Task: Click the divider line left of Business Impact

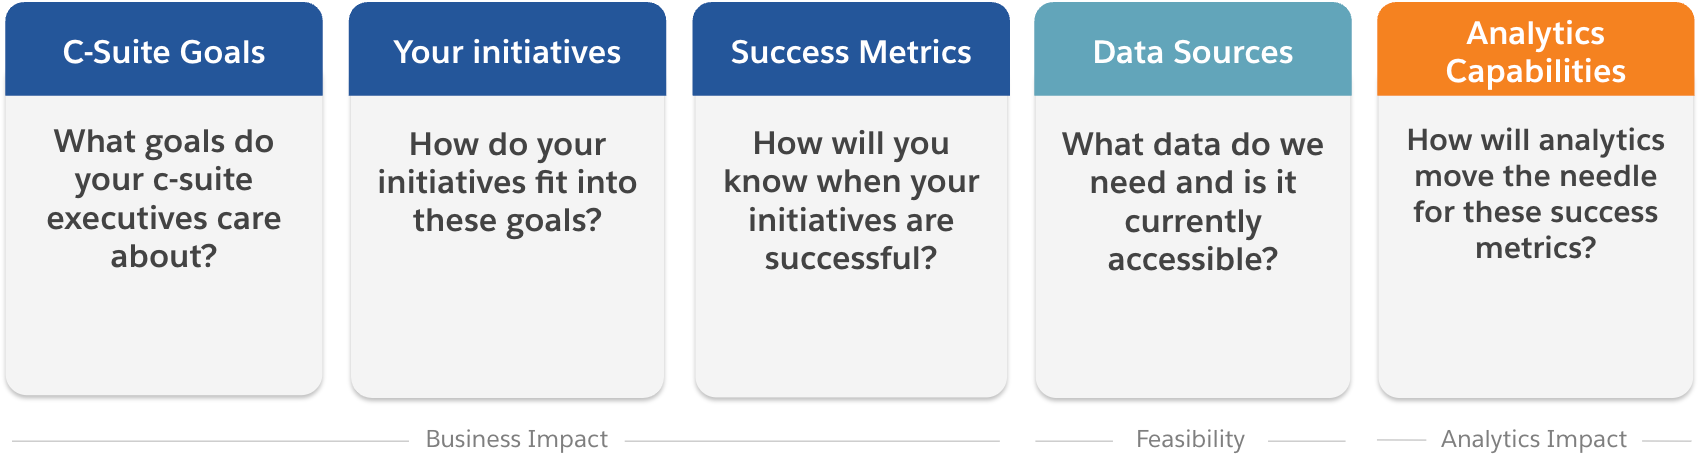Action: click(210, 441)
